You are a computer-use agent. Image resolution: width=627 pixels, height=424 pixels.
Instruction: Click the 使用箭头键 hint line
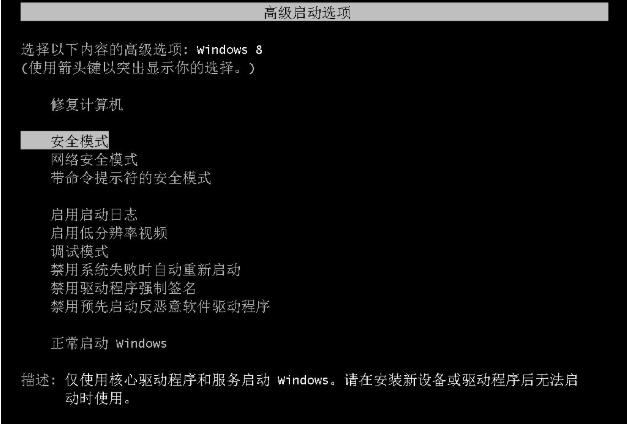coord(138,68)
